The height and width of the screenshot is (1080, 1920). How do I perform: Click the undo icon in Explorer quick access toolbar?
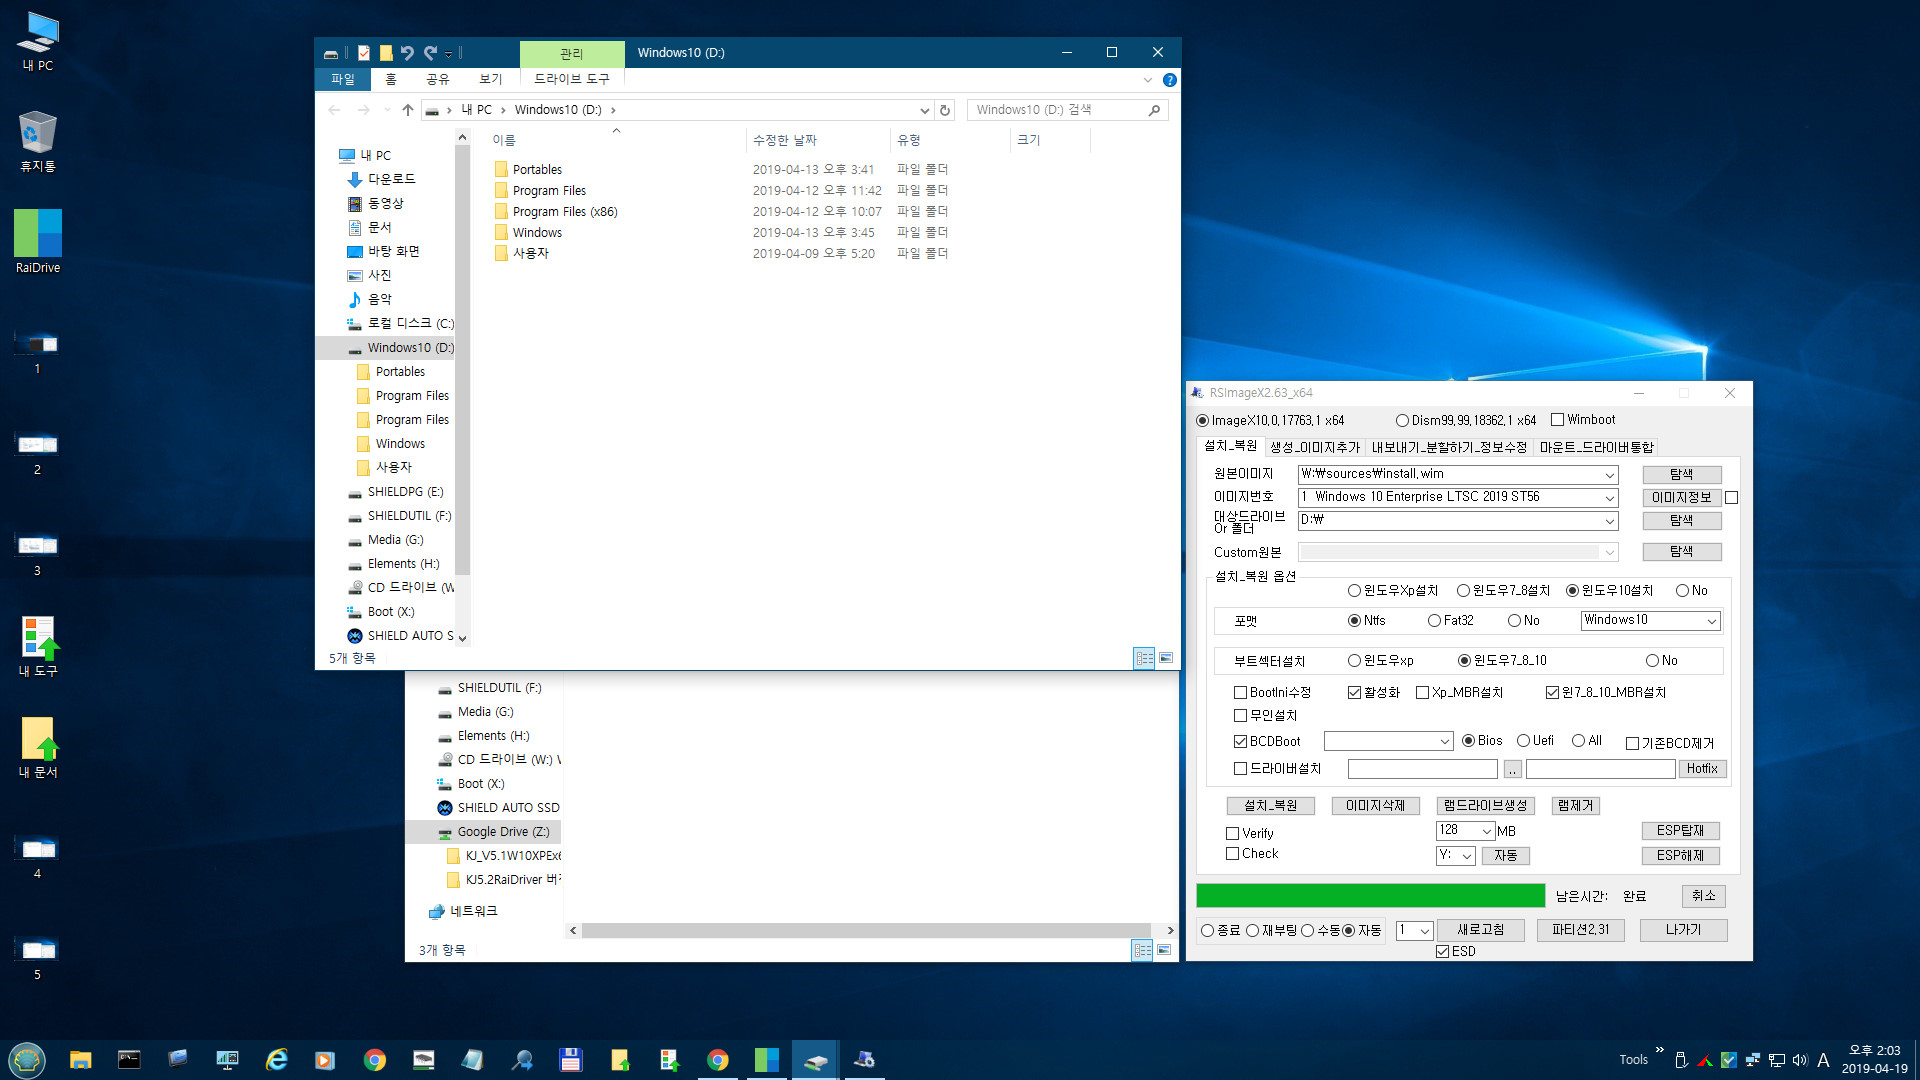tap(407, 53)
